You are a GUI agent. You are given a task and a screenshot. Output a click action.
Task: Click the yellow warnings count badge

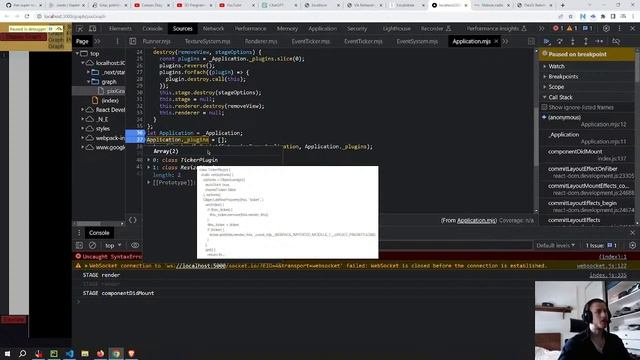(x=572, y=29)
